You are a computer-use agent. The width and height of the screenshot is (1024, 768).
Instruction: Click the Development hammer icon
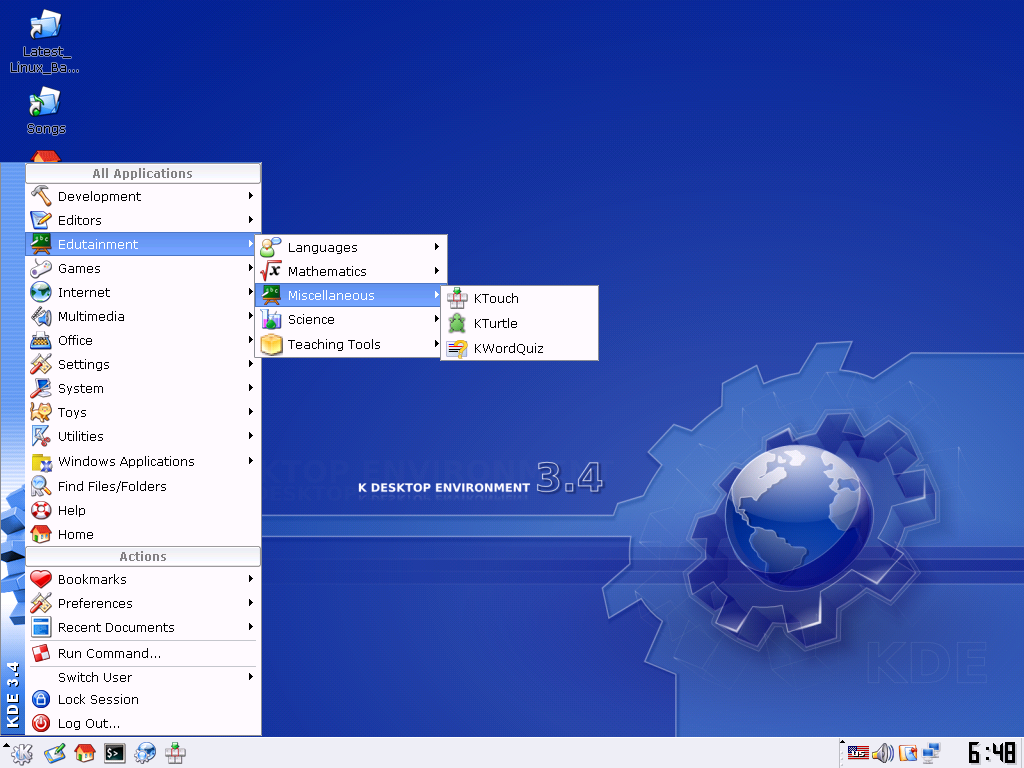(41, 196)
